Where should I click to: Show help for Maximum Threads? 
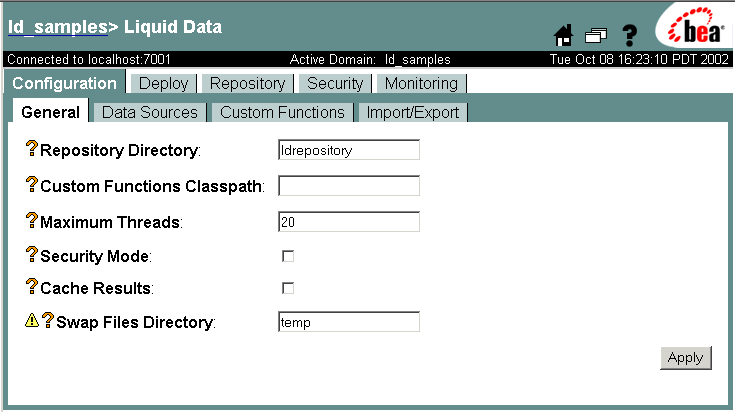tap(31, 220)
